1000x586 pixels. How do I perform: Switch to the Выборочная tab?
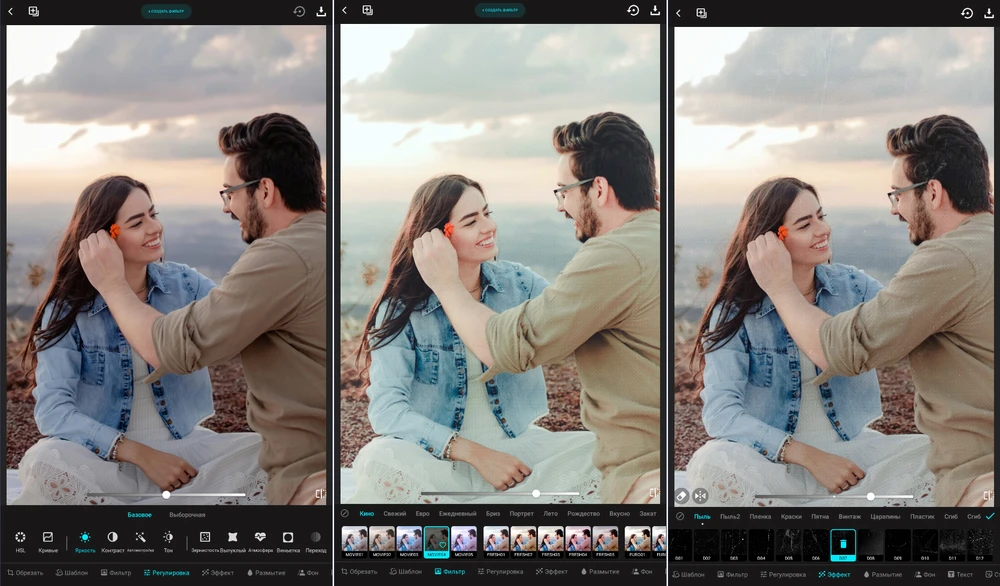click(x=187, y=515)
